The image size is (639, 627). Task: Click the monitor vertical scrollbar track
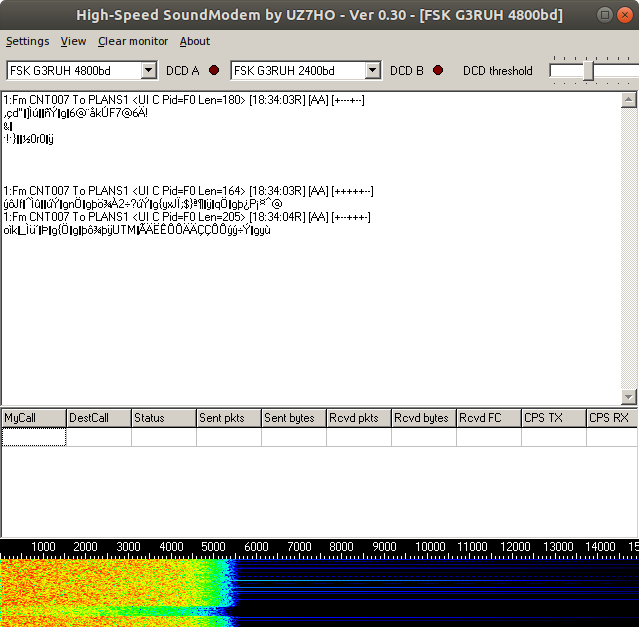pyautogui.click(x=628, y=249)
